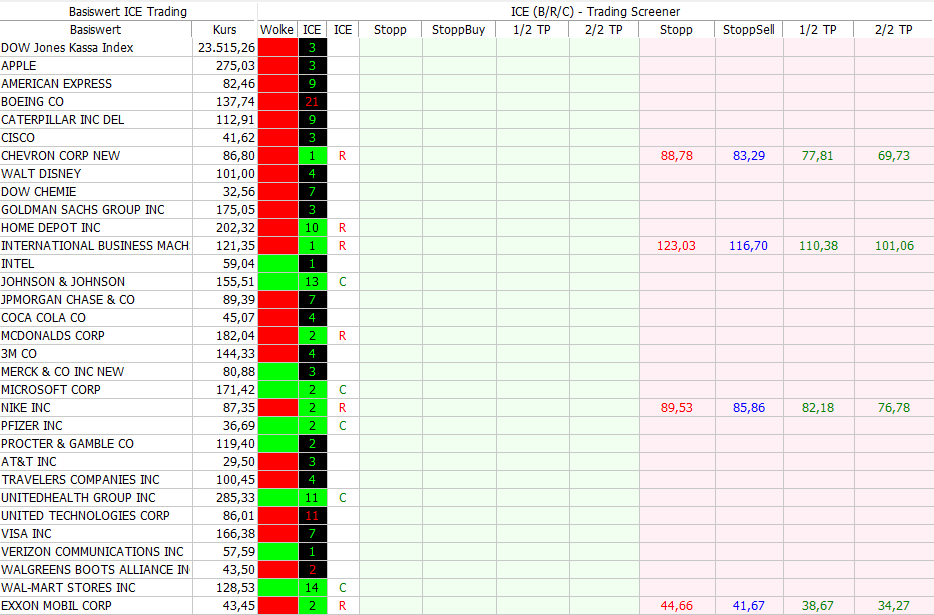This screenshot has width=934, height=615.
Task: Click the 'Basiswert ICE Trading' group header
Action: pos(128,11)
